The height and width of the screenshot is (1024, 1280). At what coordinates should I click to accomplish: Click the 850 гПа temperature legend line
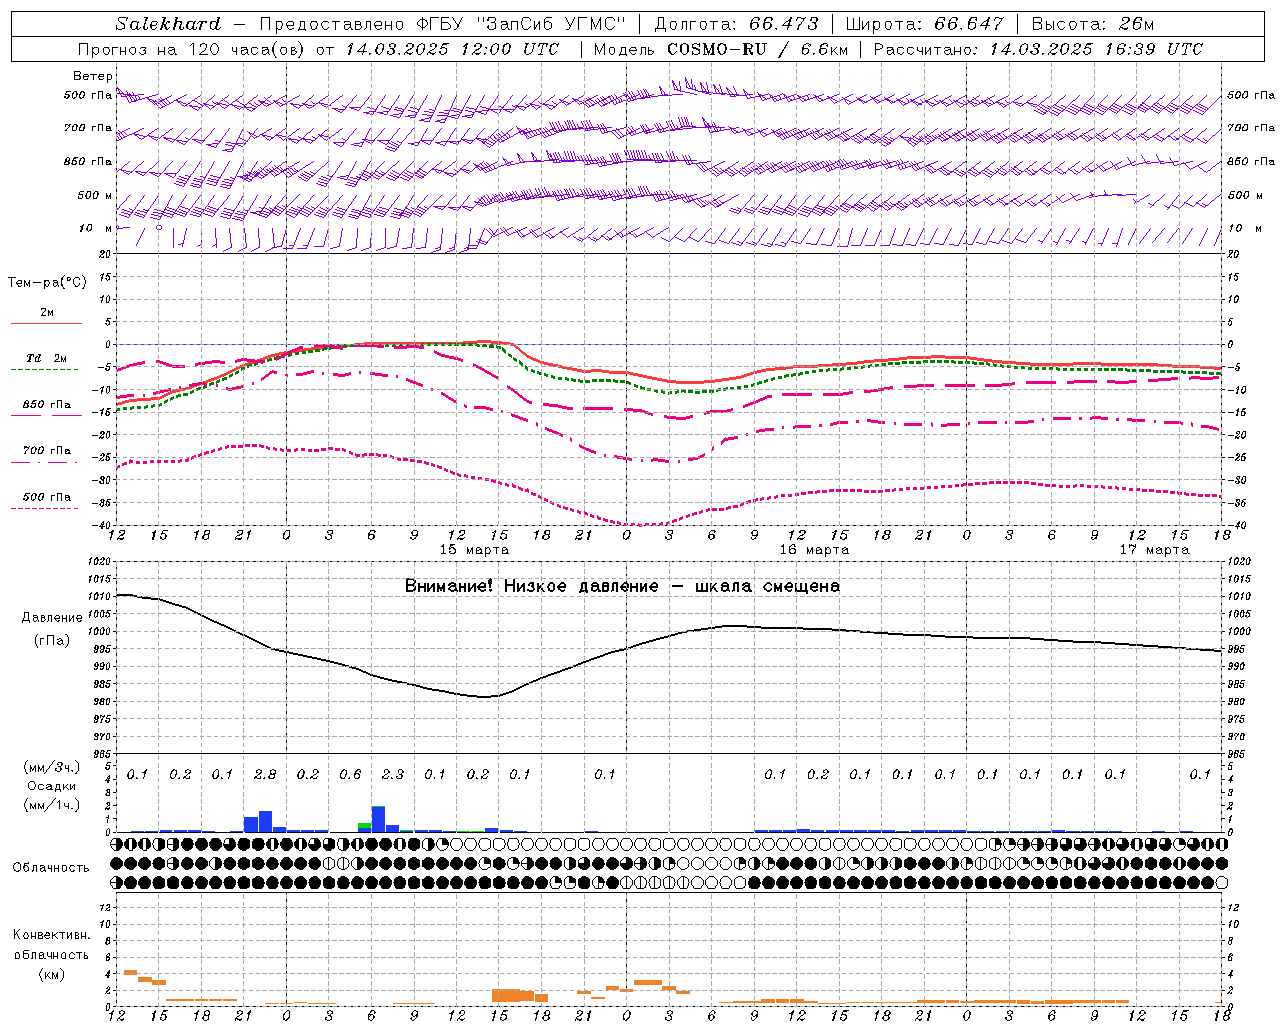[x=44, y=416]
